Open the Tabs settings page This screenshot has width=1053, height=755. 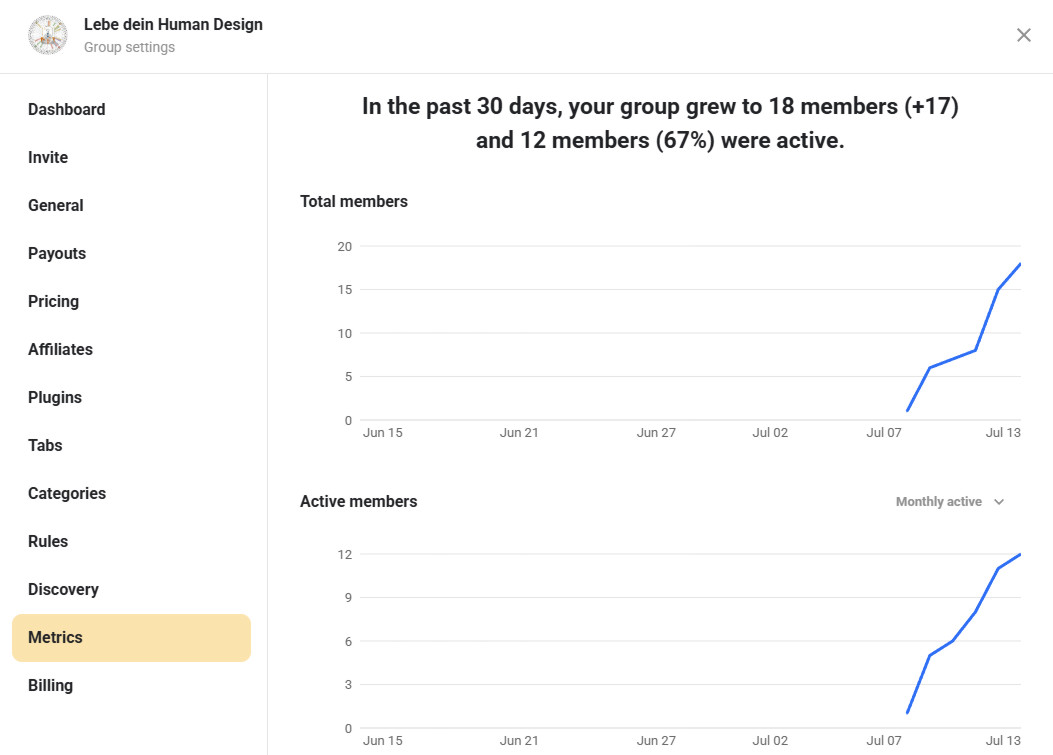[45, 446]
